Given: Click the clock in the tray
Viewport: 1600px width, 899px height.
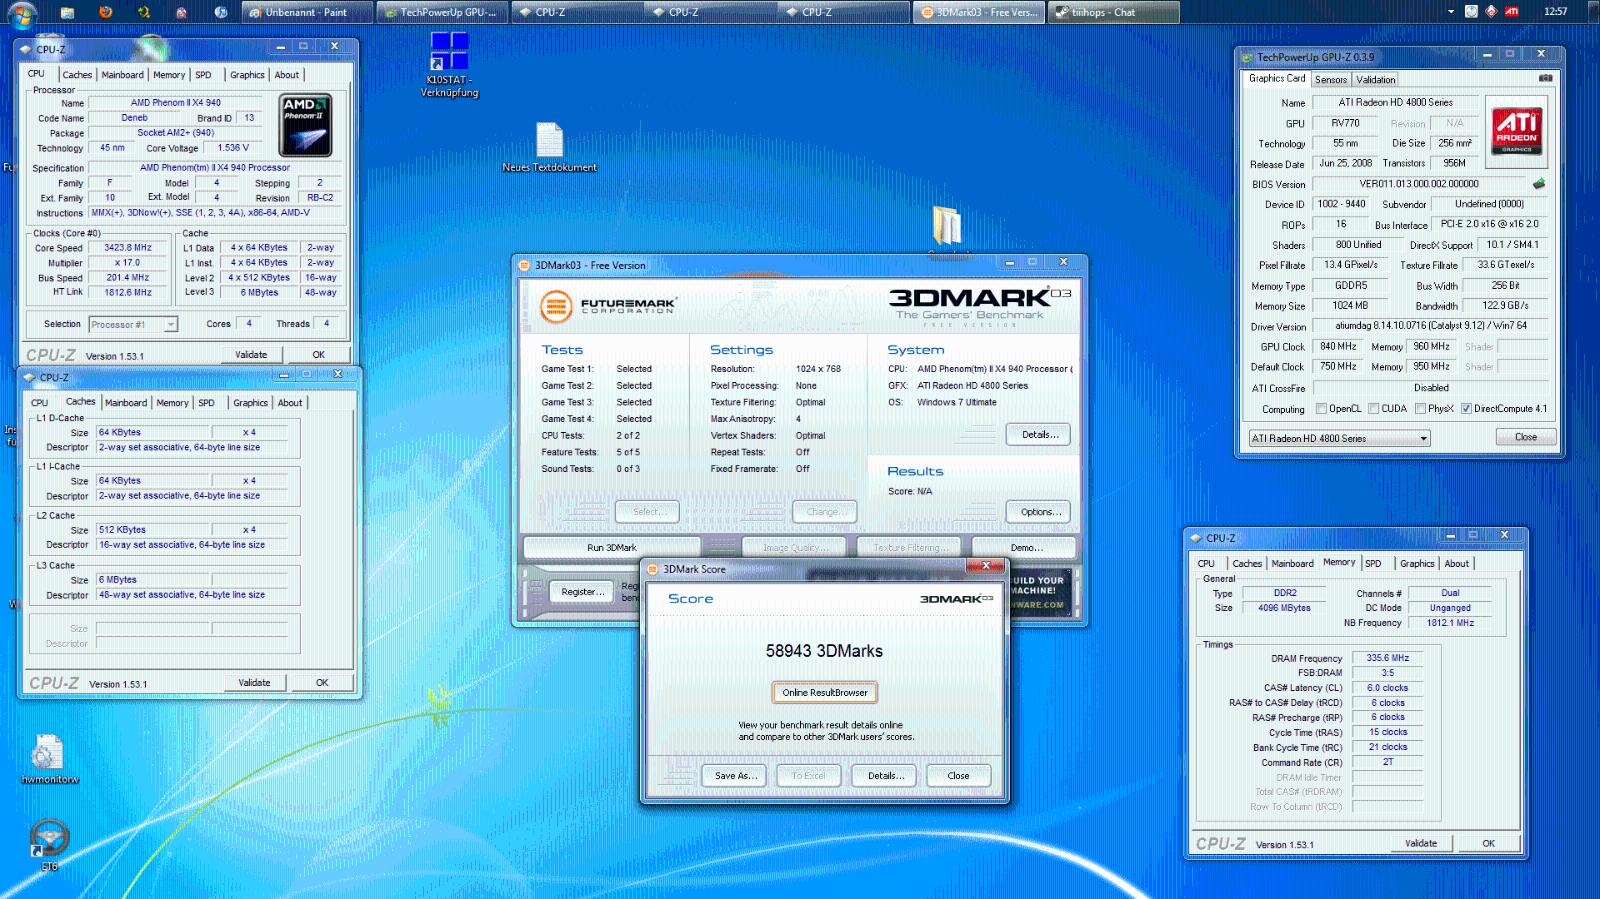Looking at the screenshot, I should tap(1555, 12).
